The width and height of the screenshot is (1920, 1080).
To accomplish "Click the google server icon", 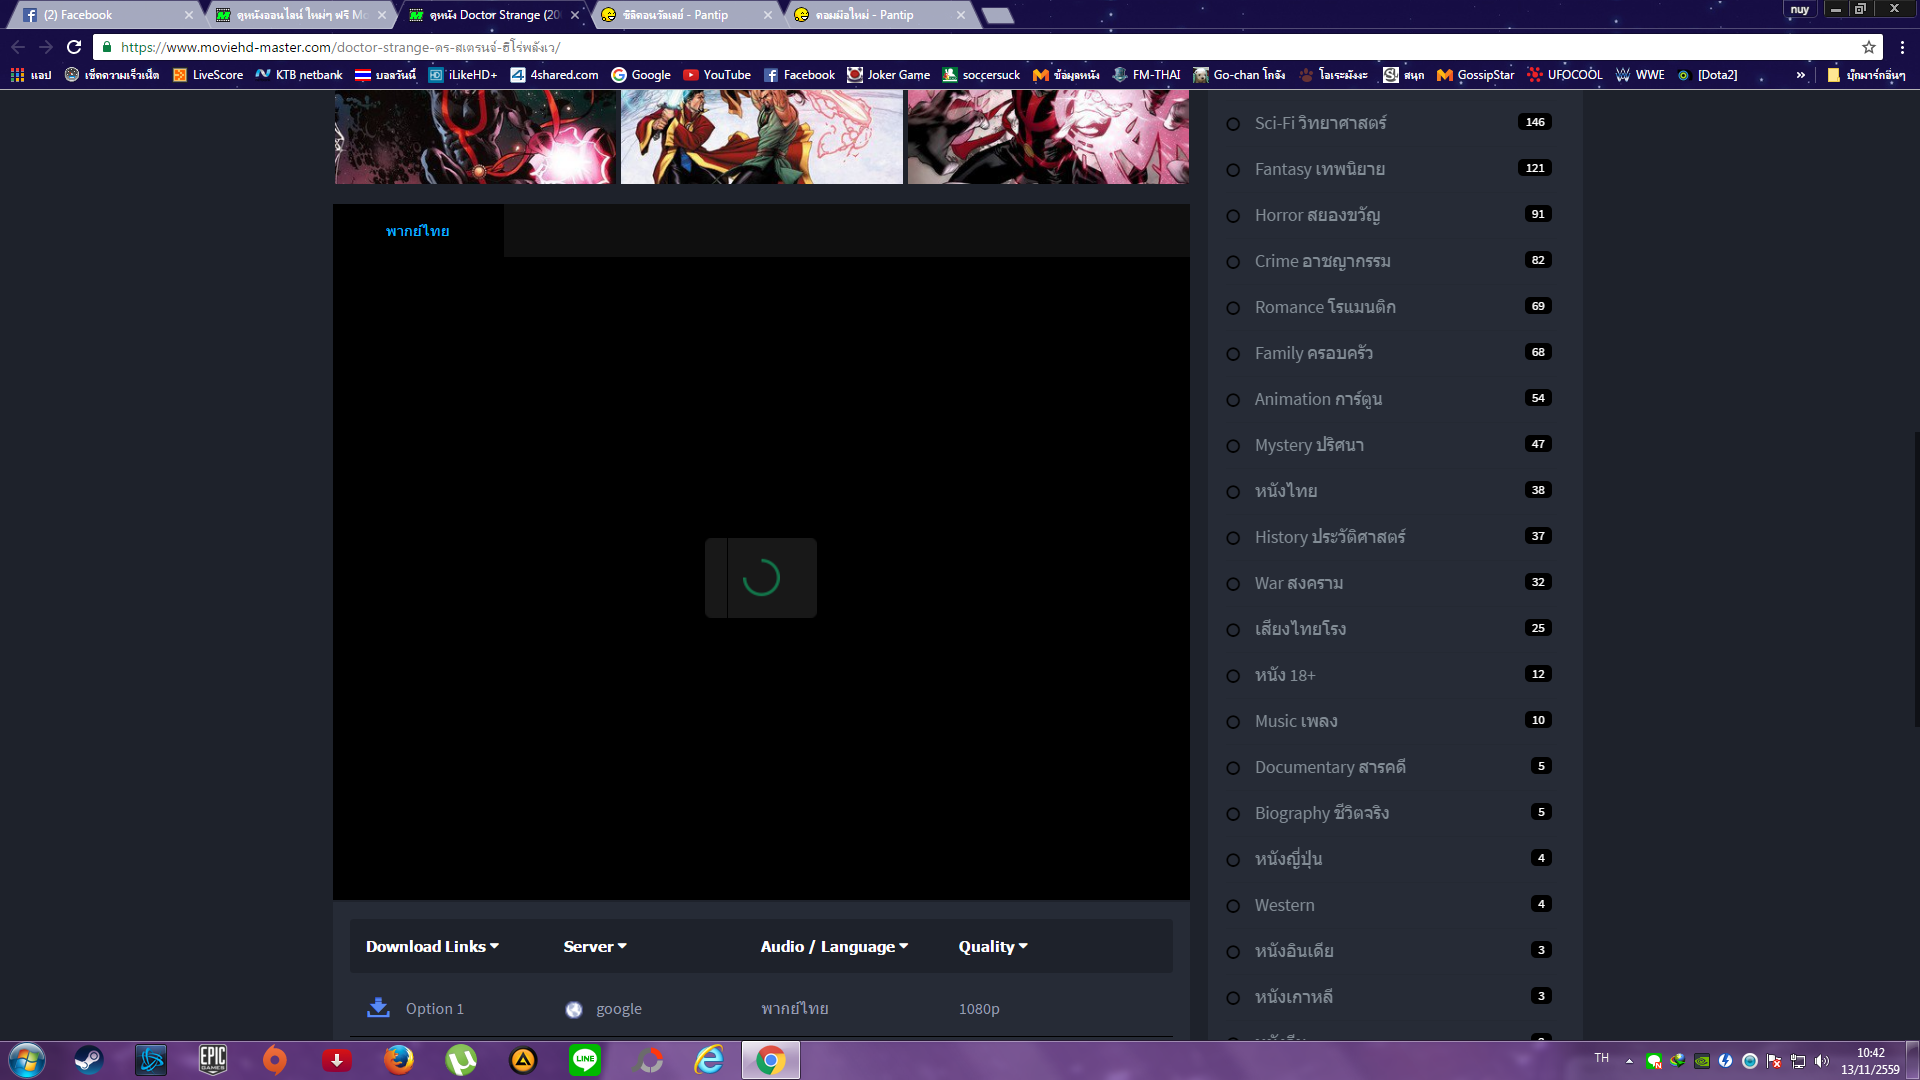I will tap(574, 1009).
